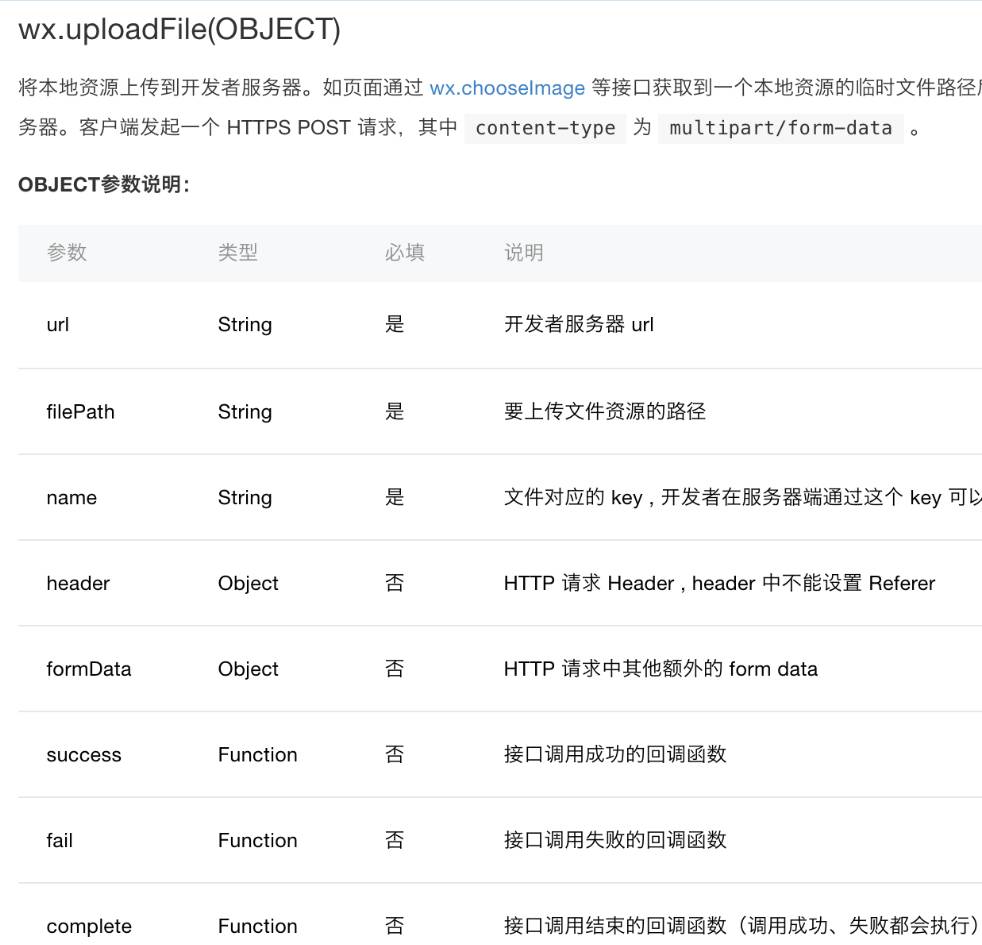Click description 要上传文件资源的路径
This screenshot has height=945, width=982.
pyautogui.click(x=605, y=411)
